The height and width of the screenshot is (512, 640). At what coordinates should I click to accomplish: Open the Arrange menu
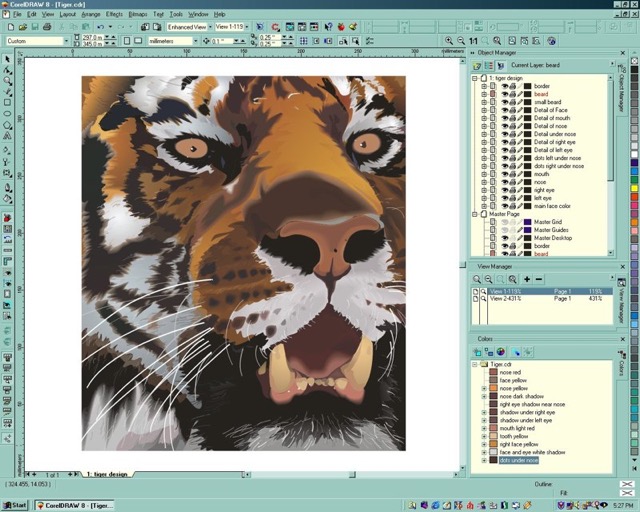(91, 14)
